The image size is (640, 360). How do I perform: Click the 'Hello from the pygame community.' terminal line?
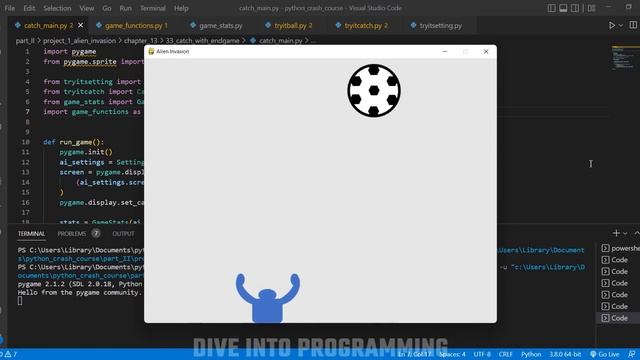(80, 292)
